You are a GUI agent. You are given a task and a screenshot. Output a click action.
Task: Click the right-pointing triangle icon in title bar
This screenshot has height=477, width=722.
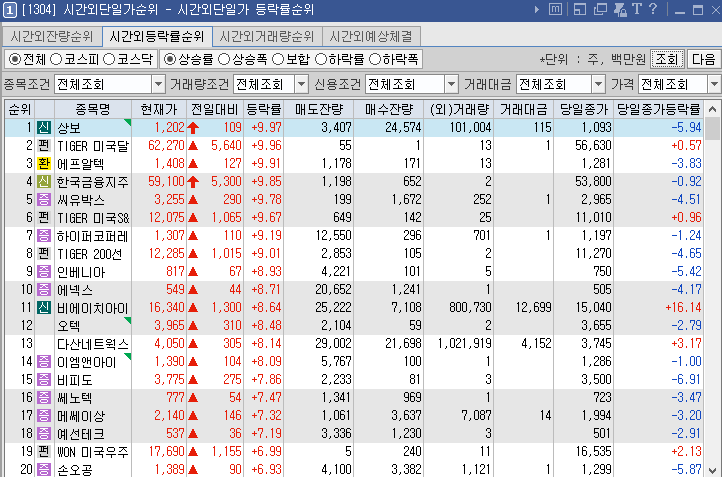click(536, 9)
